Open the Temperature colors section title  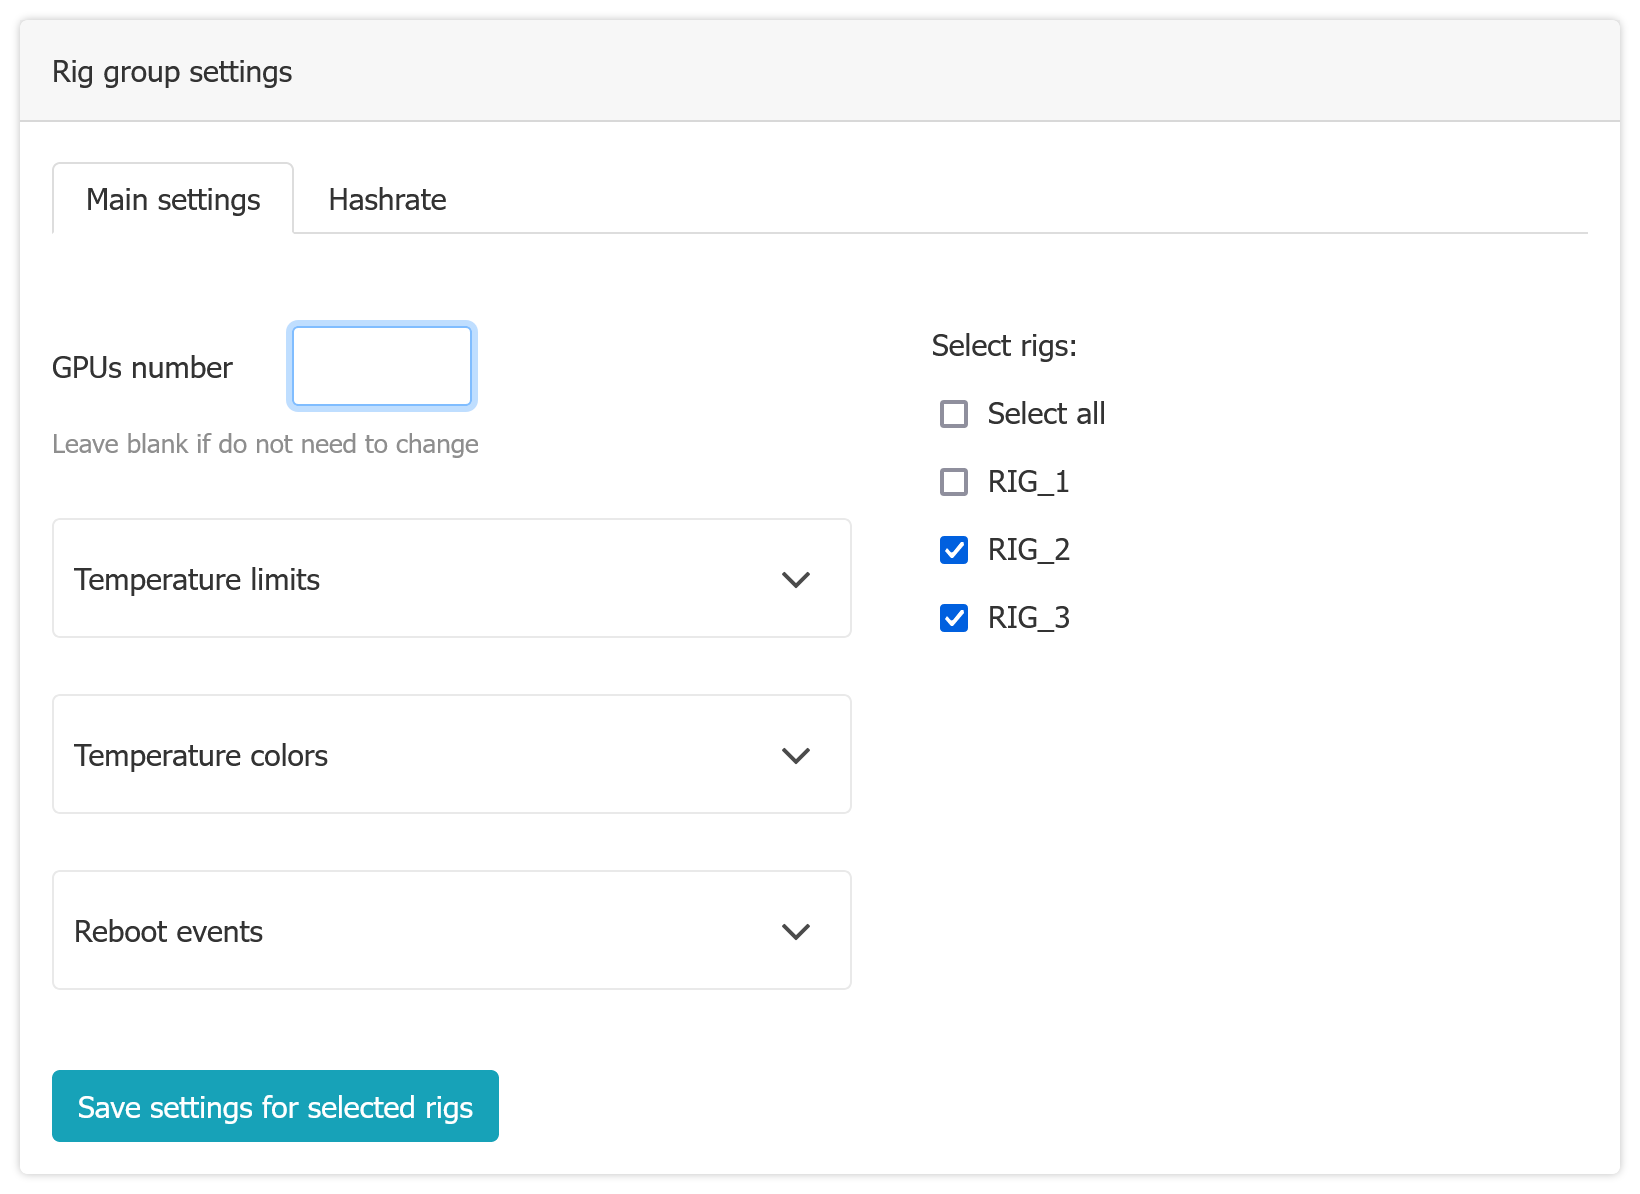pyautogui.click(x=201, y=756)
